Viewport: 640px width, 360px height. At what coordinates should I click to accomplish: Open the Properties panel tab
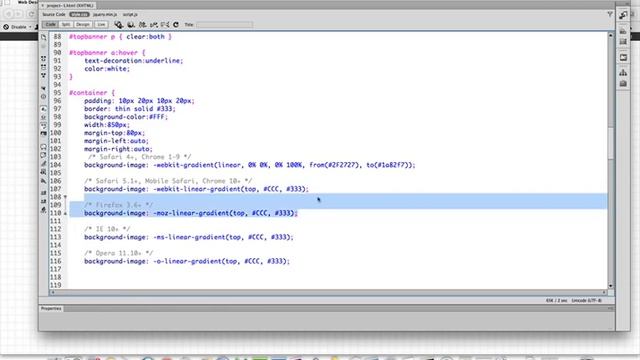click(51, 309)
